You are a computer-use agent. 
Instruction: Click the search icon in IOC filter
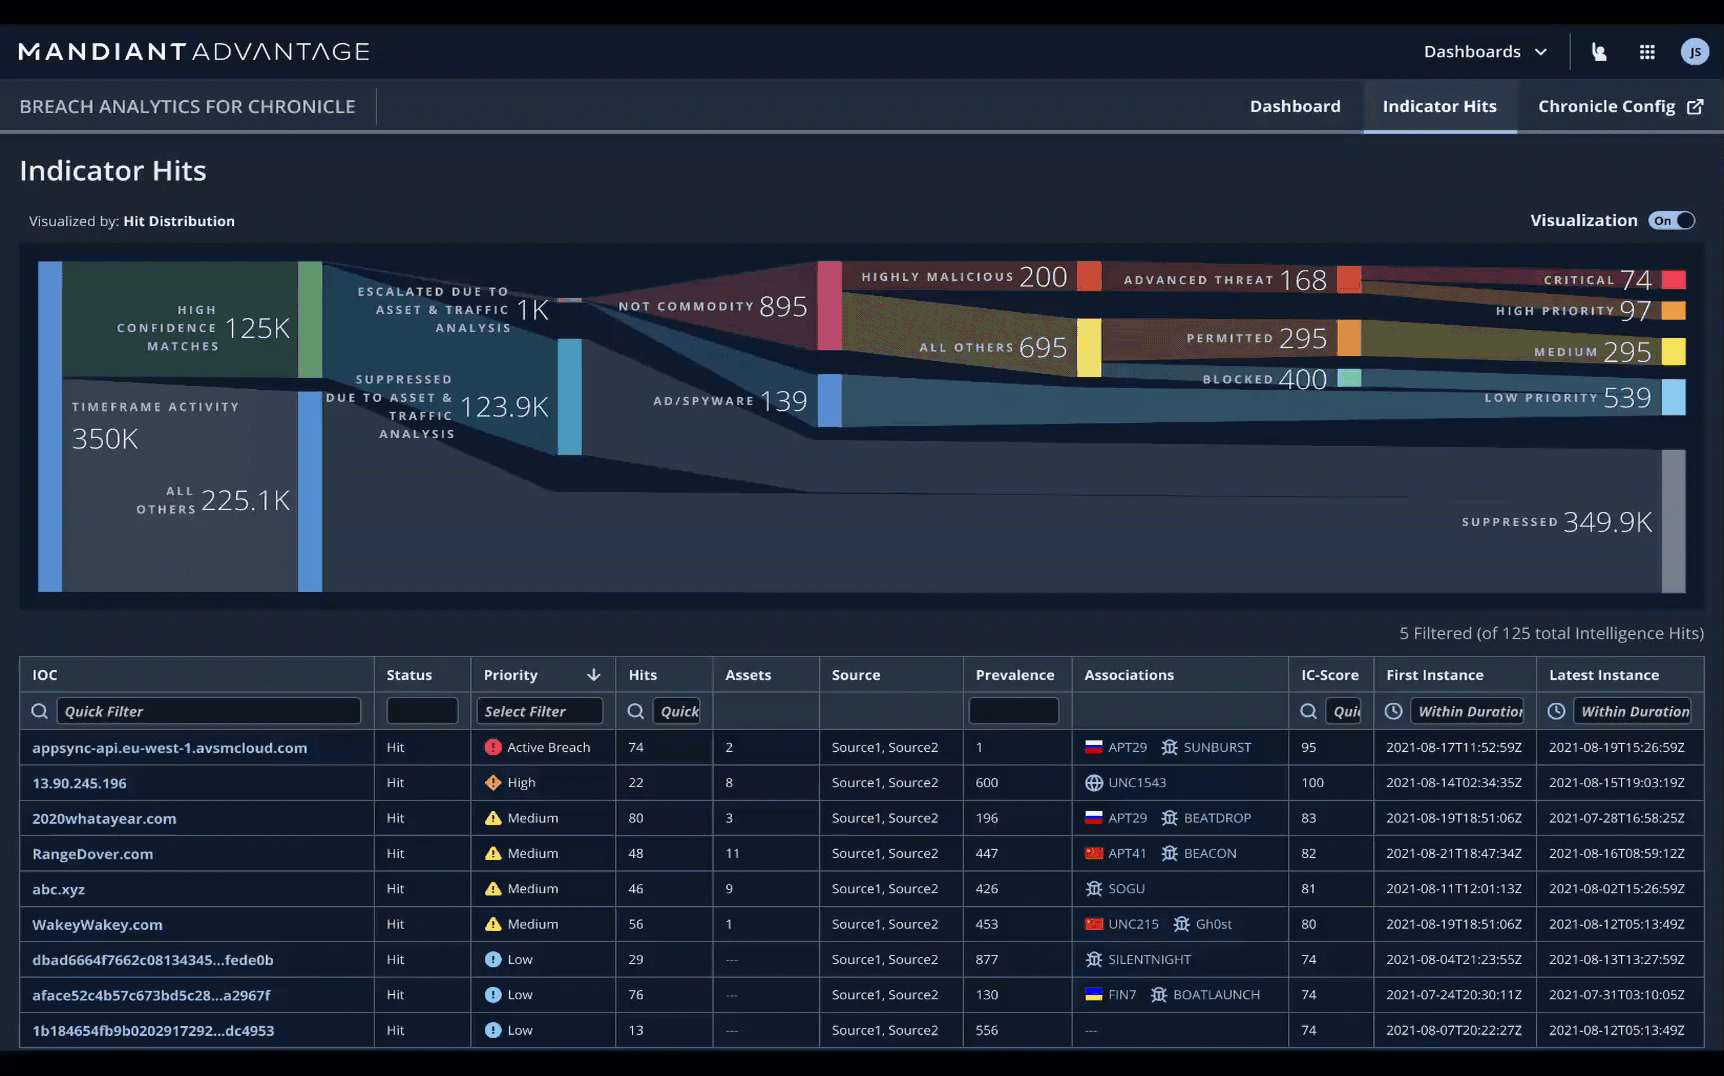point(40,711)
